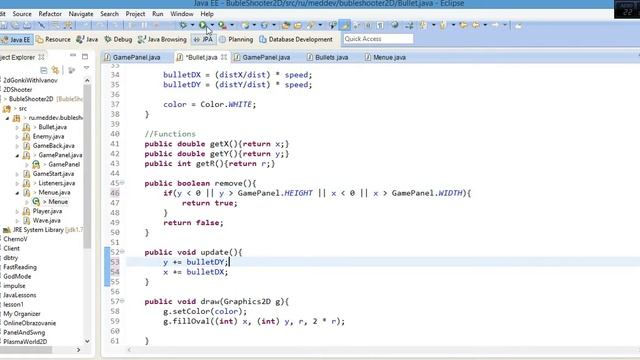The width and height of the screenshot is (640, 360).
Task: Toggle Mark Occurrences highlighted toolbar button
Action: pyautogui.click(x=344, y=25)
